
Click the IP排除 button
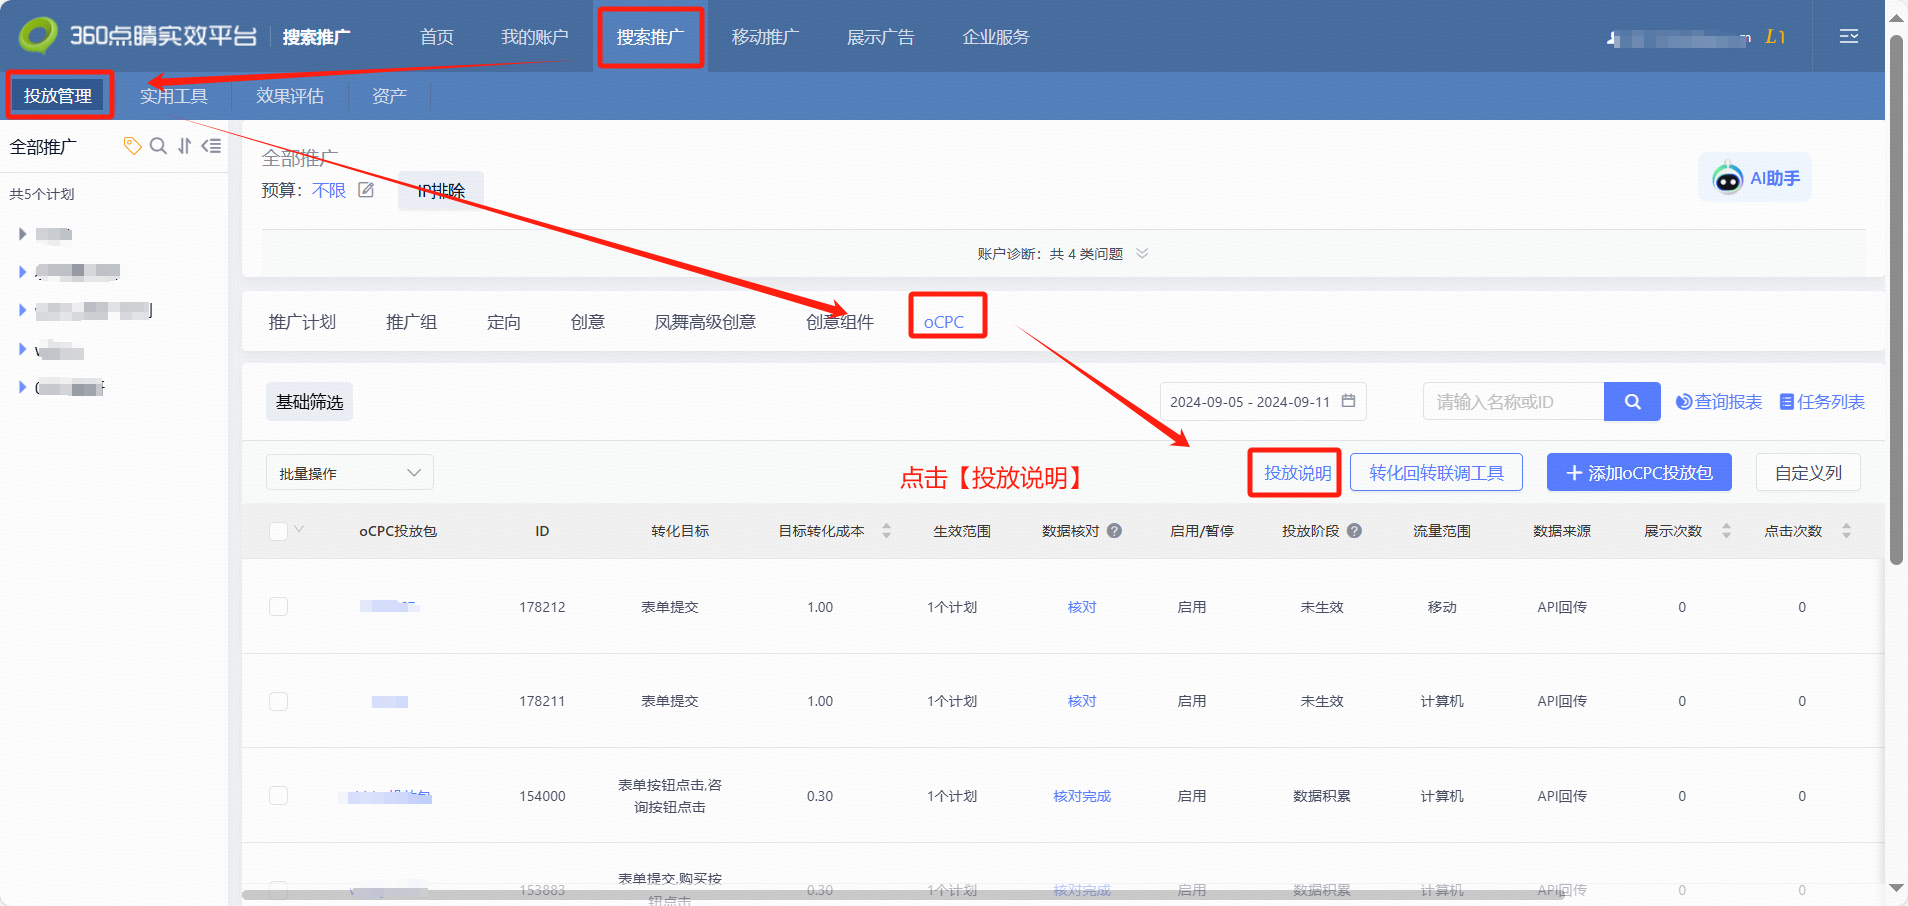[x=441, y=190]
